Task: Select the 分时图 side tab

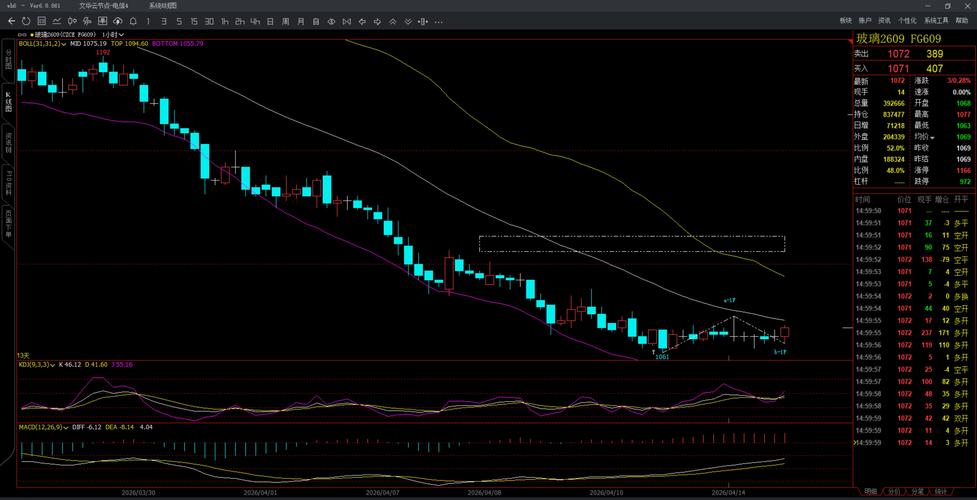Action: [8, 57]
